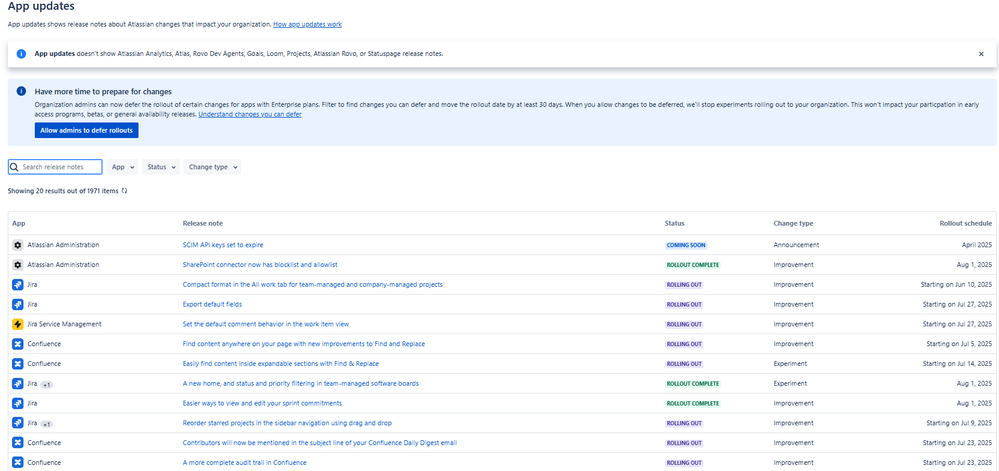999x471 pixels.
Task: Click Starting on Jul 5, 2025 cell
Action: pos(959,344)
